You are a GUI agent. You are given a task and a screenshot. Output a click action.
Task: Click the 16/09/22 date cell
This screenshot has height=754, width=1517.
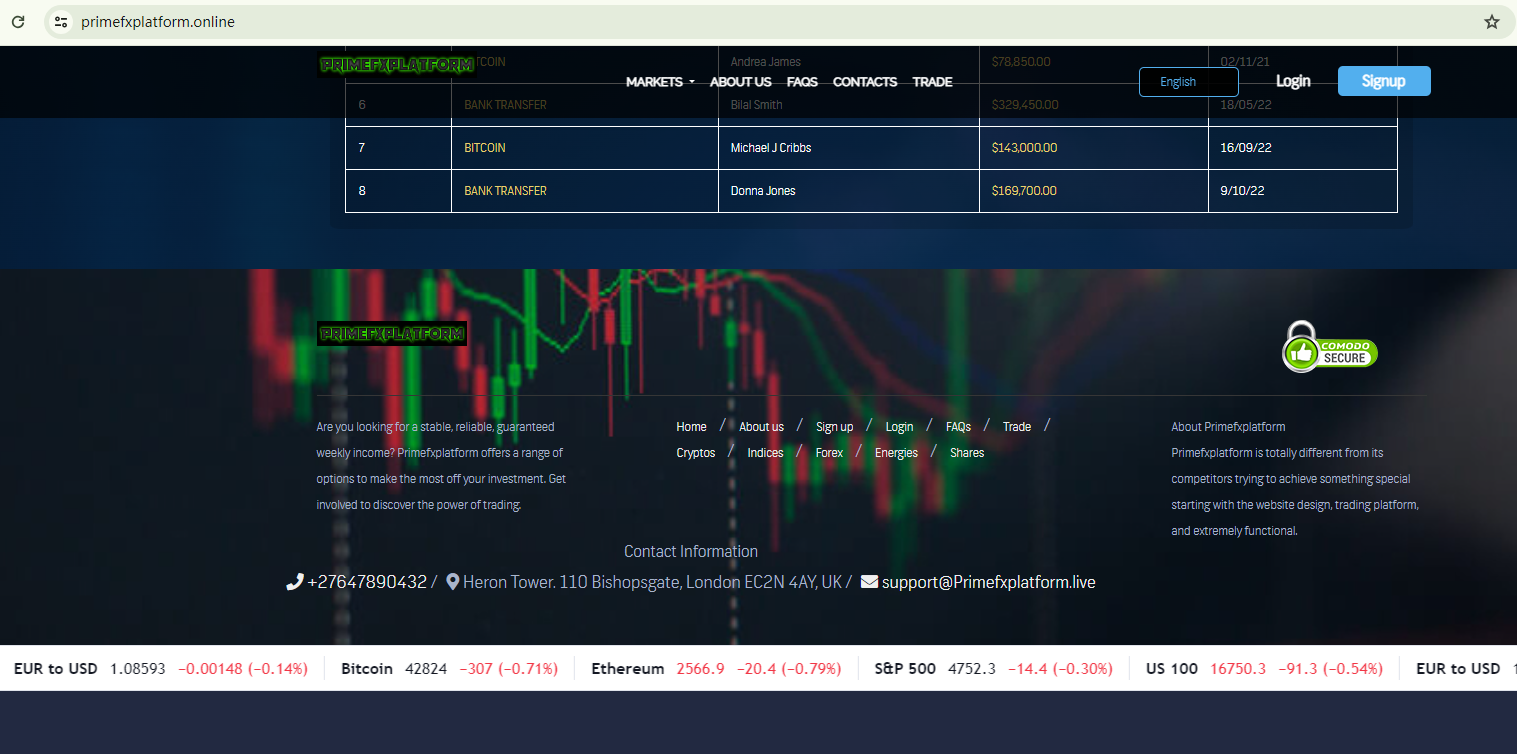pyautogui.click(x=1303, y=148)
